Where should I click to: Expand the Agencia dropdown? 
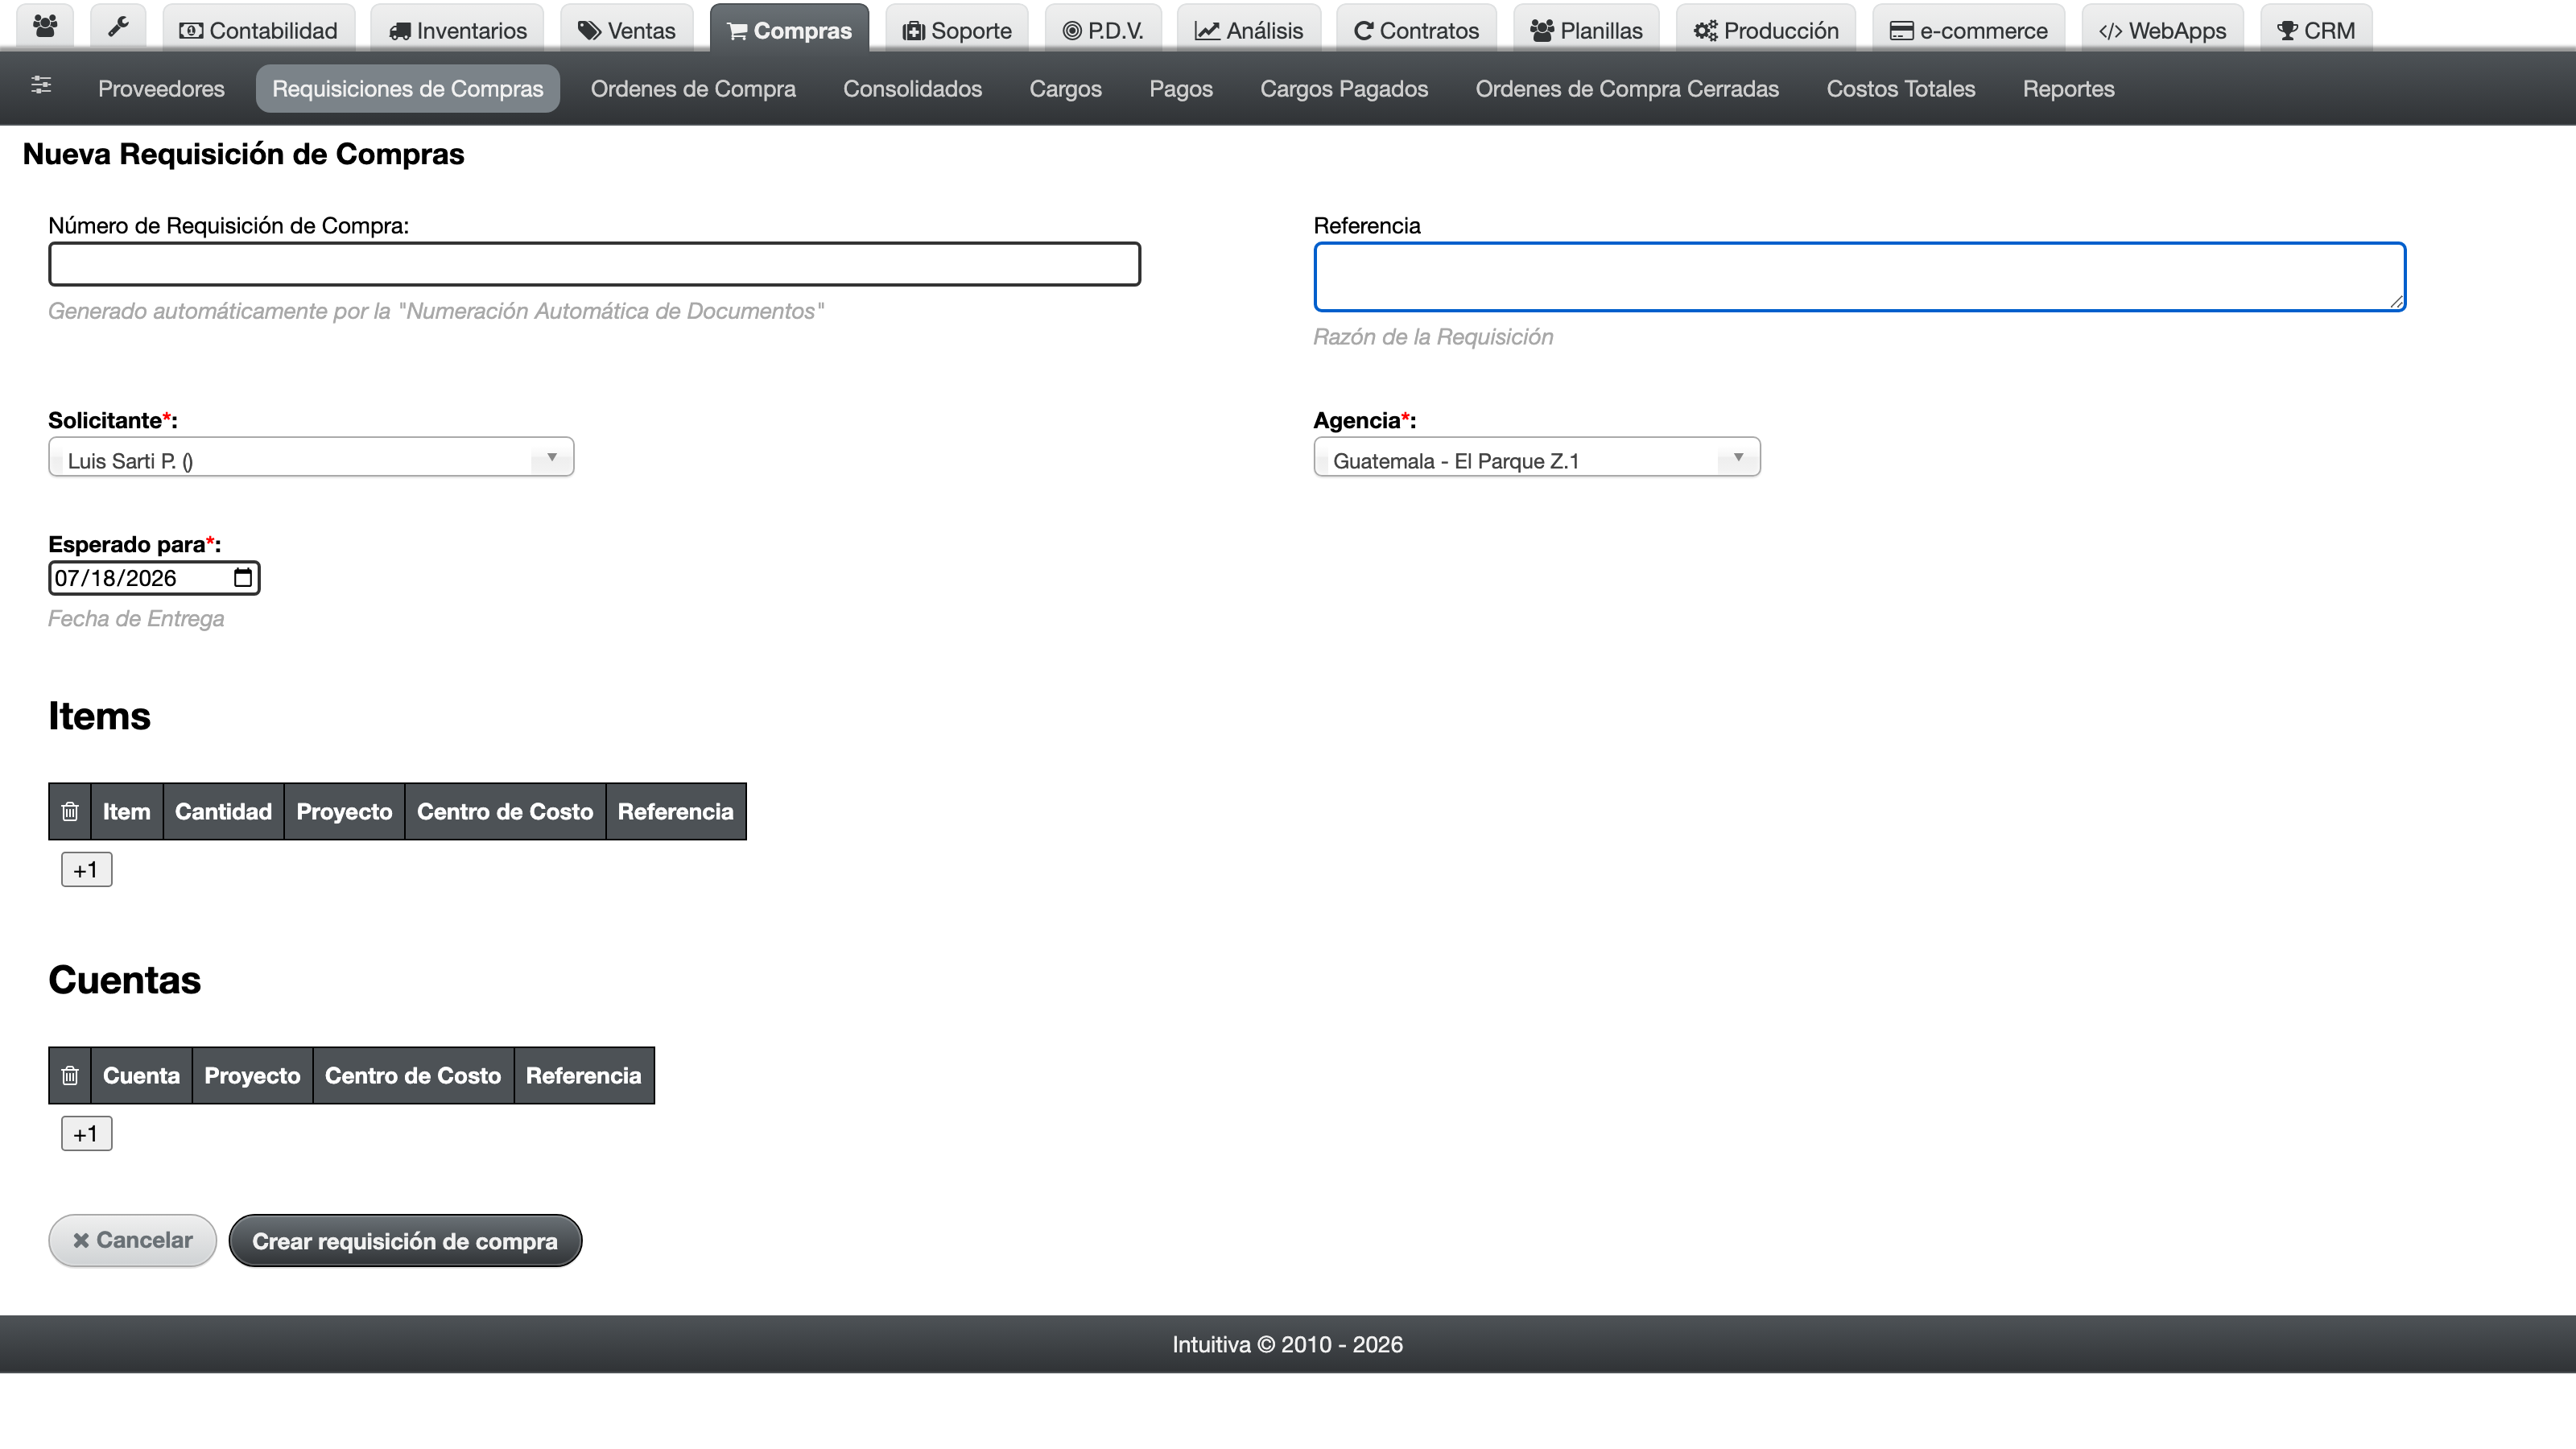click(1536, 458)
